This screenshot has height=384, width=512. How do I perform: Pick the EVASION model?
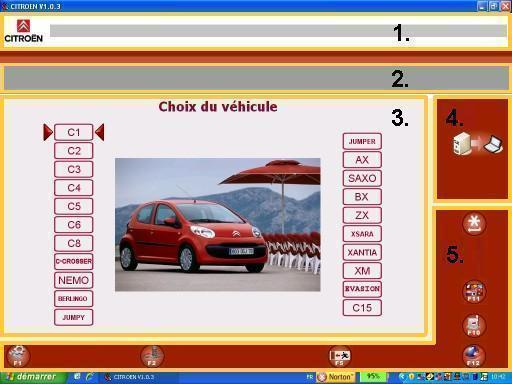click(362, 289)
